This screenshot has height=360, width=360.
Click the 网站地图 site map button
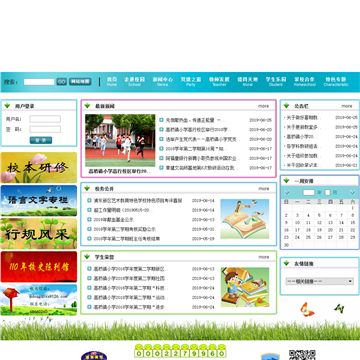point(80,82)
